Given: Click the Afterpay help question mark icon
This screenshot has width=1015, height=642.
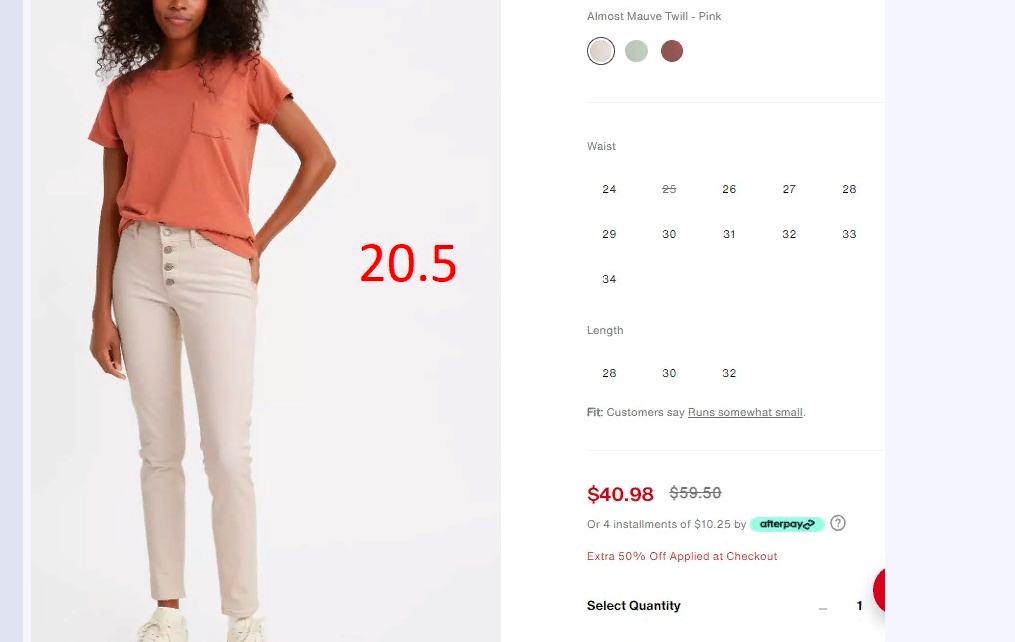Looking at the screenshot, I should pos(838,523).
